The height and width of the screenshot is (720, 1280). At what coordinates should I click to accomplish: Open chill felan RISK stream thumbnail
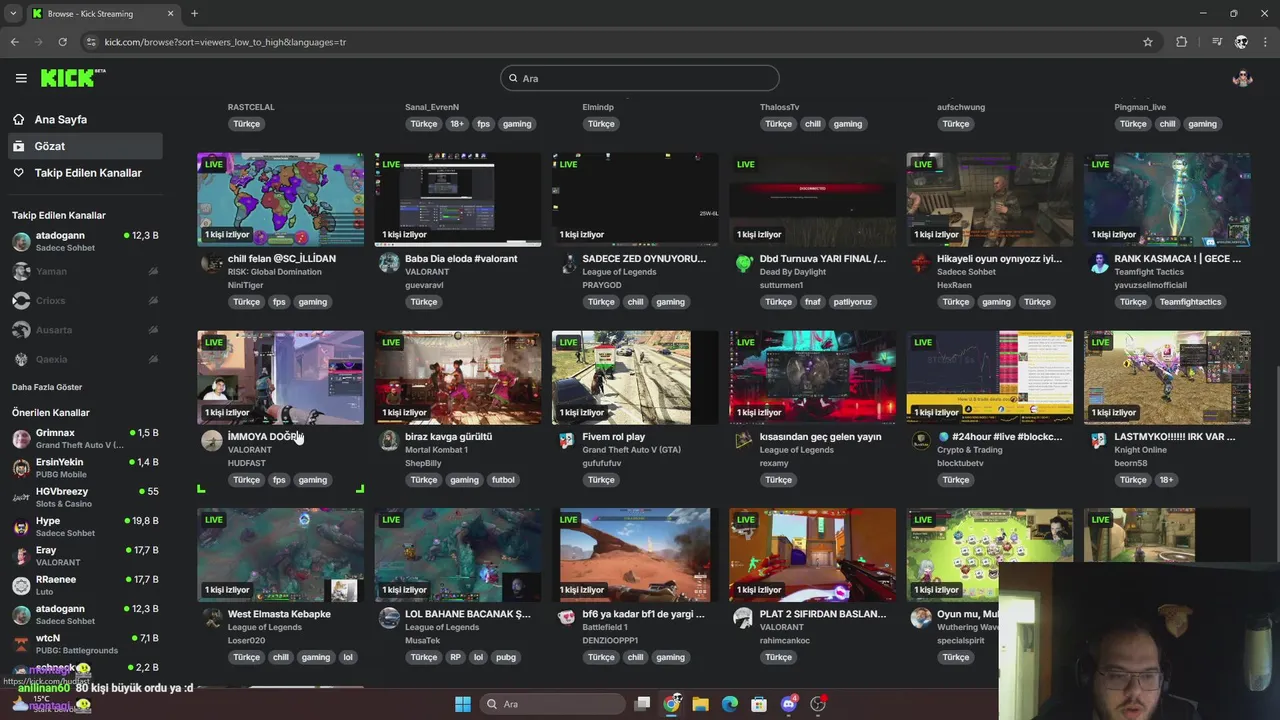(280, 199)
